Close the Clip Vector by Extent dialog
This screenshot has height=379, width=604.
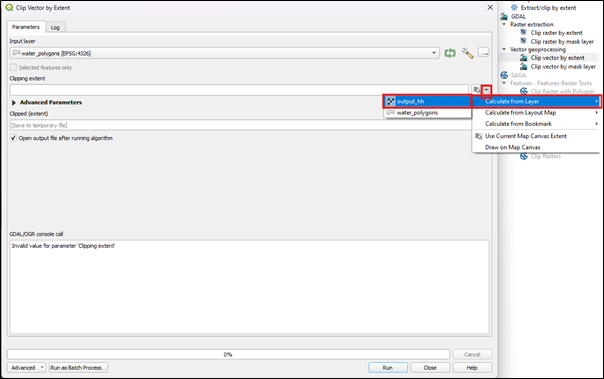click(x=490, y=7)
